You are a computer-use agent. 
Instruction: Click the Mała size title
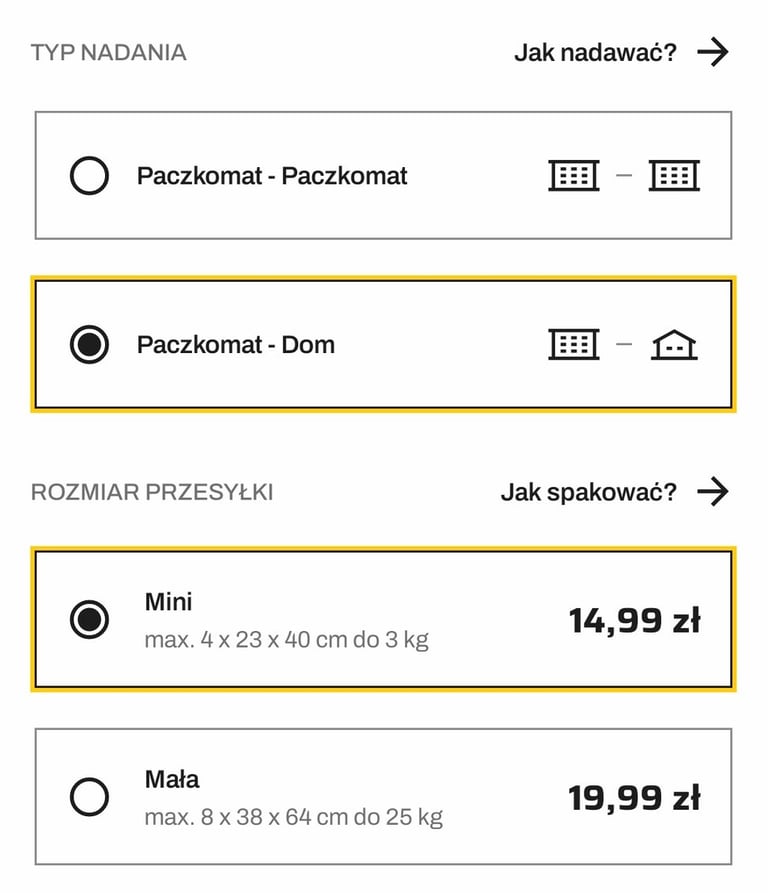point(172,779)
